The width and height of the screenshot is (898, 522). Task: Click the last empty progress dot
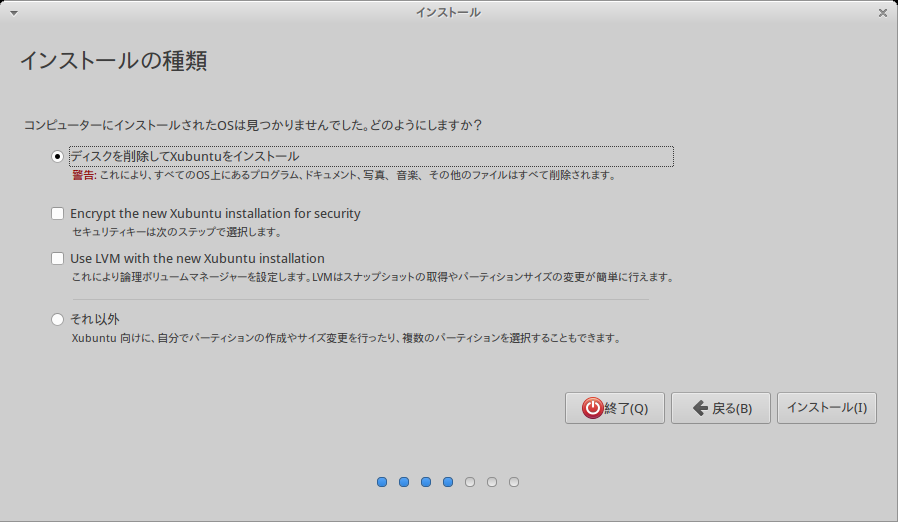click(x=514, y=482)
